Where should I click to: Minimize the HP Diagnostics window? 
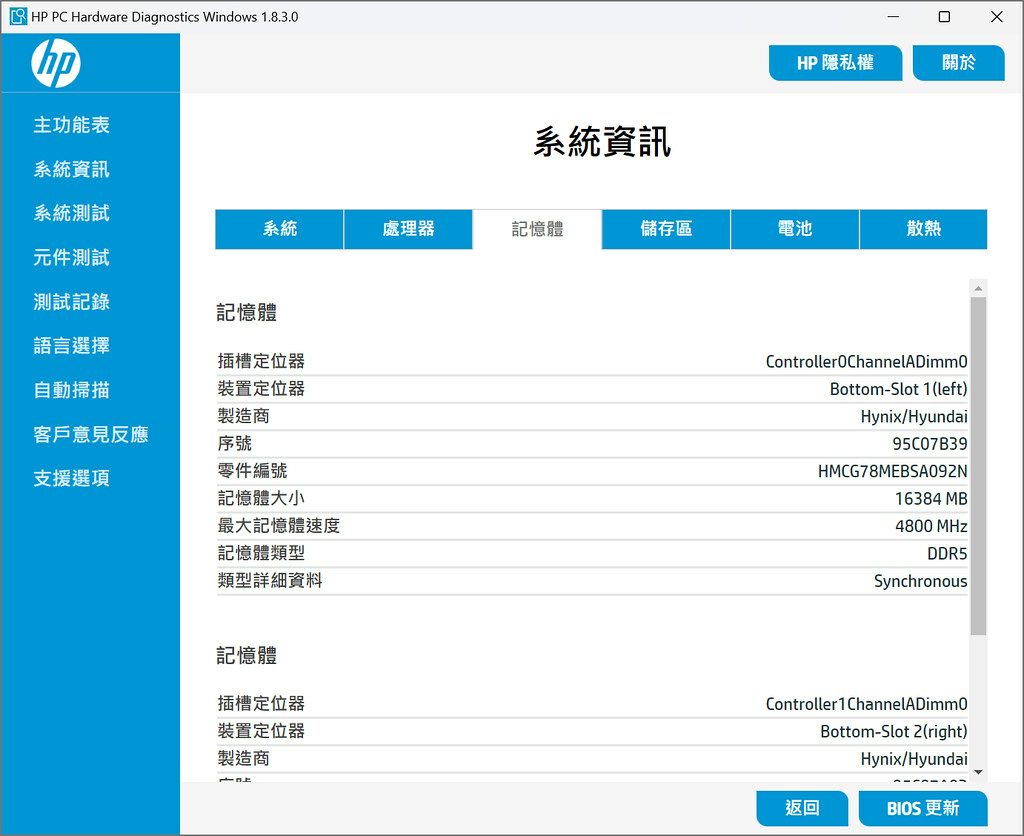point(893,16)
